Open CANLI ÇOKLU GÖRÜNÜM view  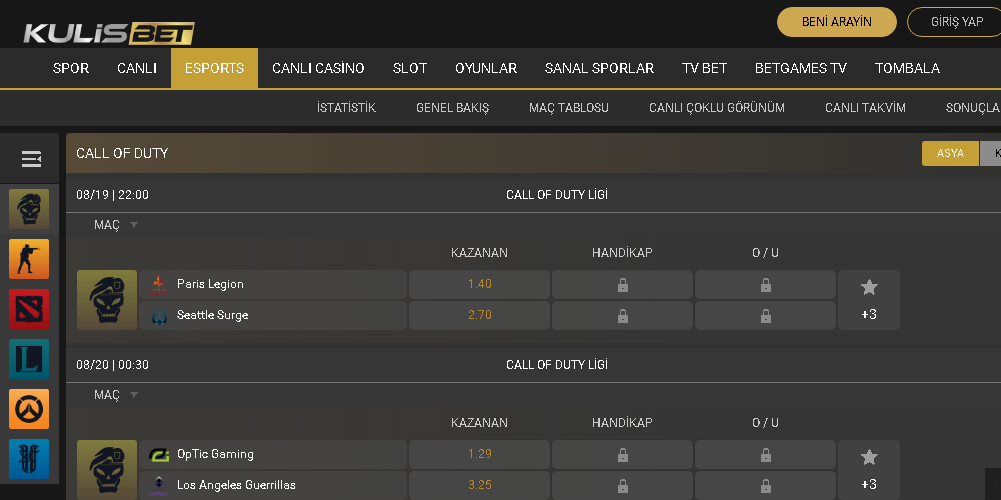point(717,108)
